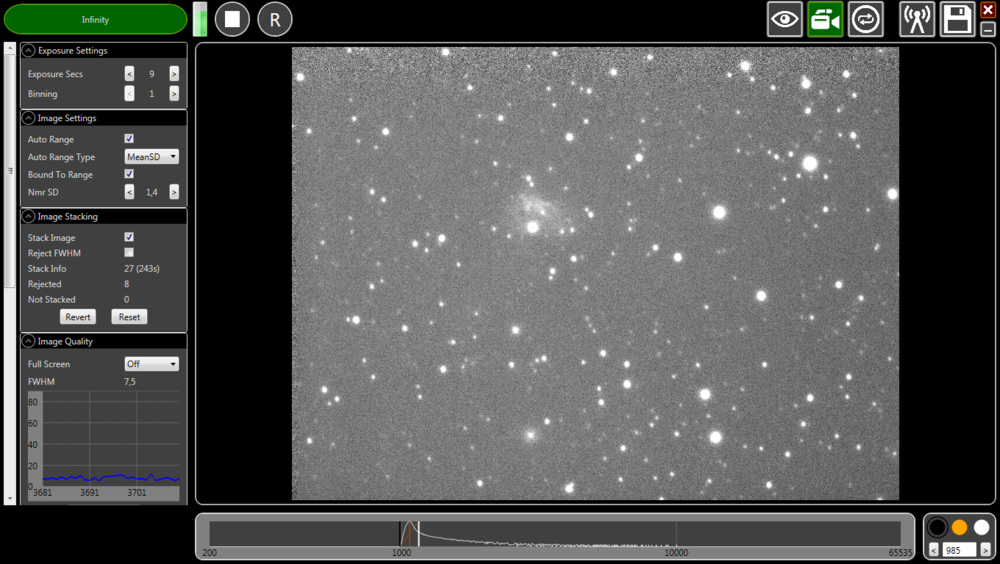Select the white point circle

point(982,528)
